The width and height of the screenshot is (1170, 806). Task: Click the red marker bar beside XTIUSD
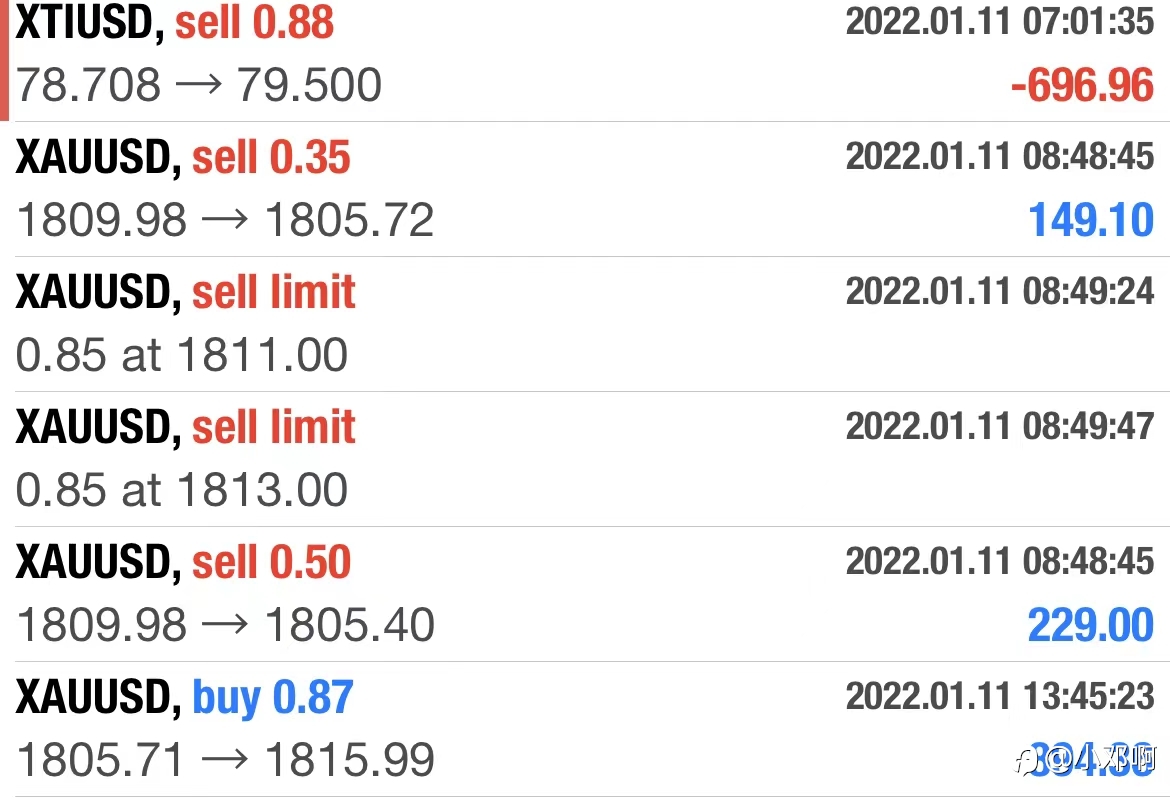click(x=4, y=60)
